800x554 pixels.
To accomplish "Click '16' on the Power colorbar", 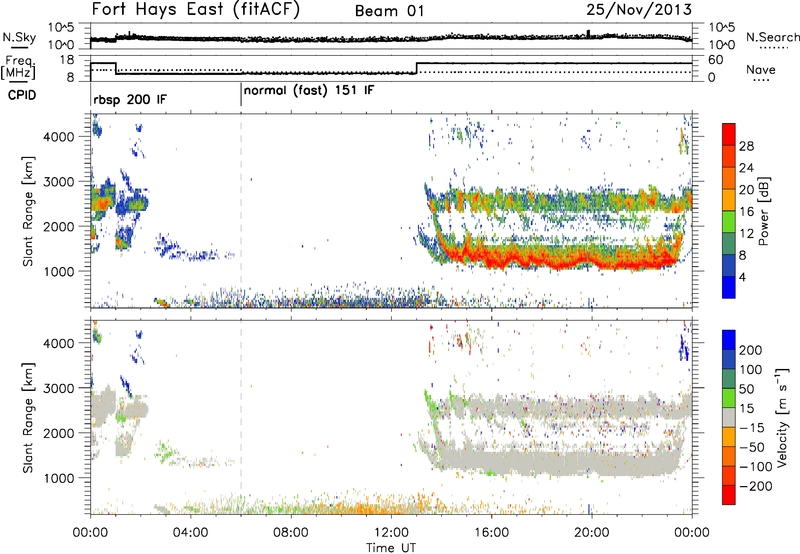I will pos(746,211).
